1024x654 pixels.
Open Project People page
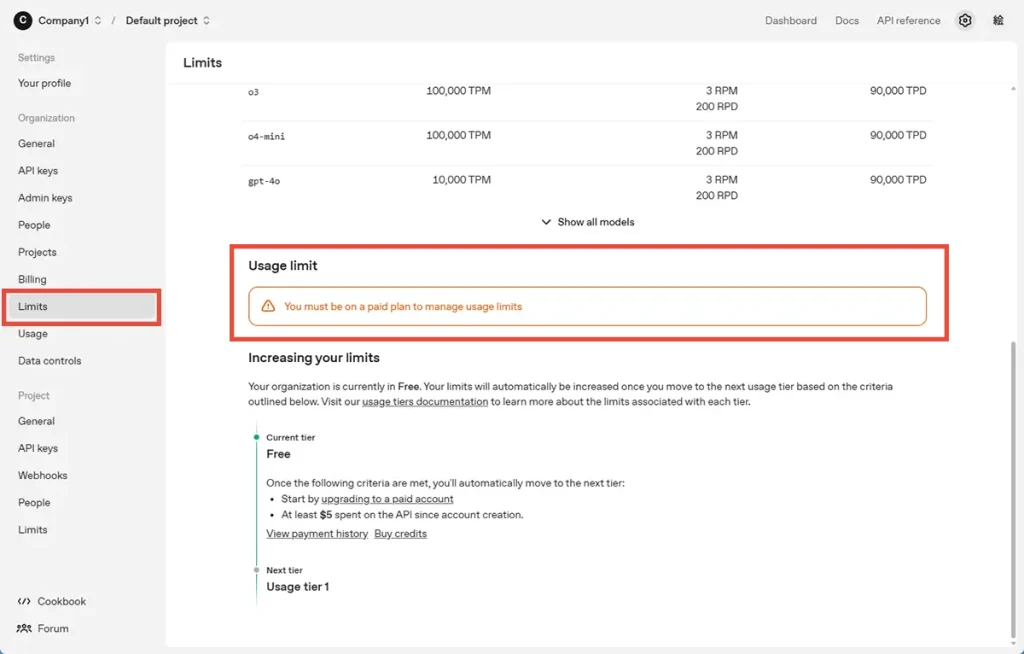coord(34,502)
